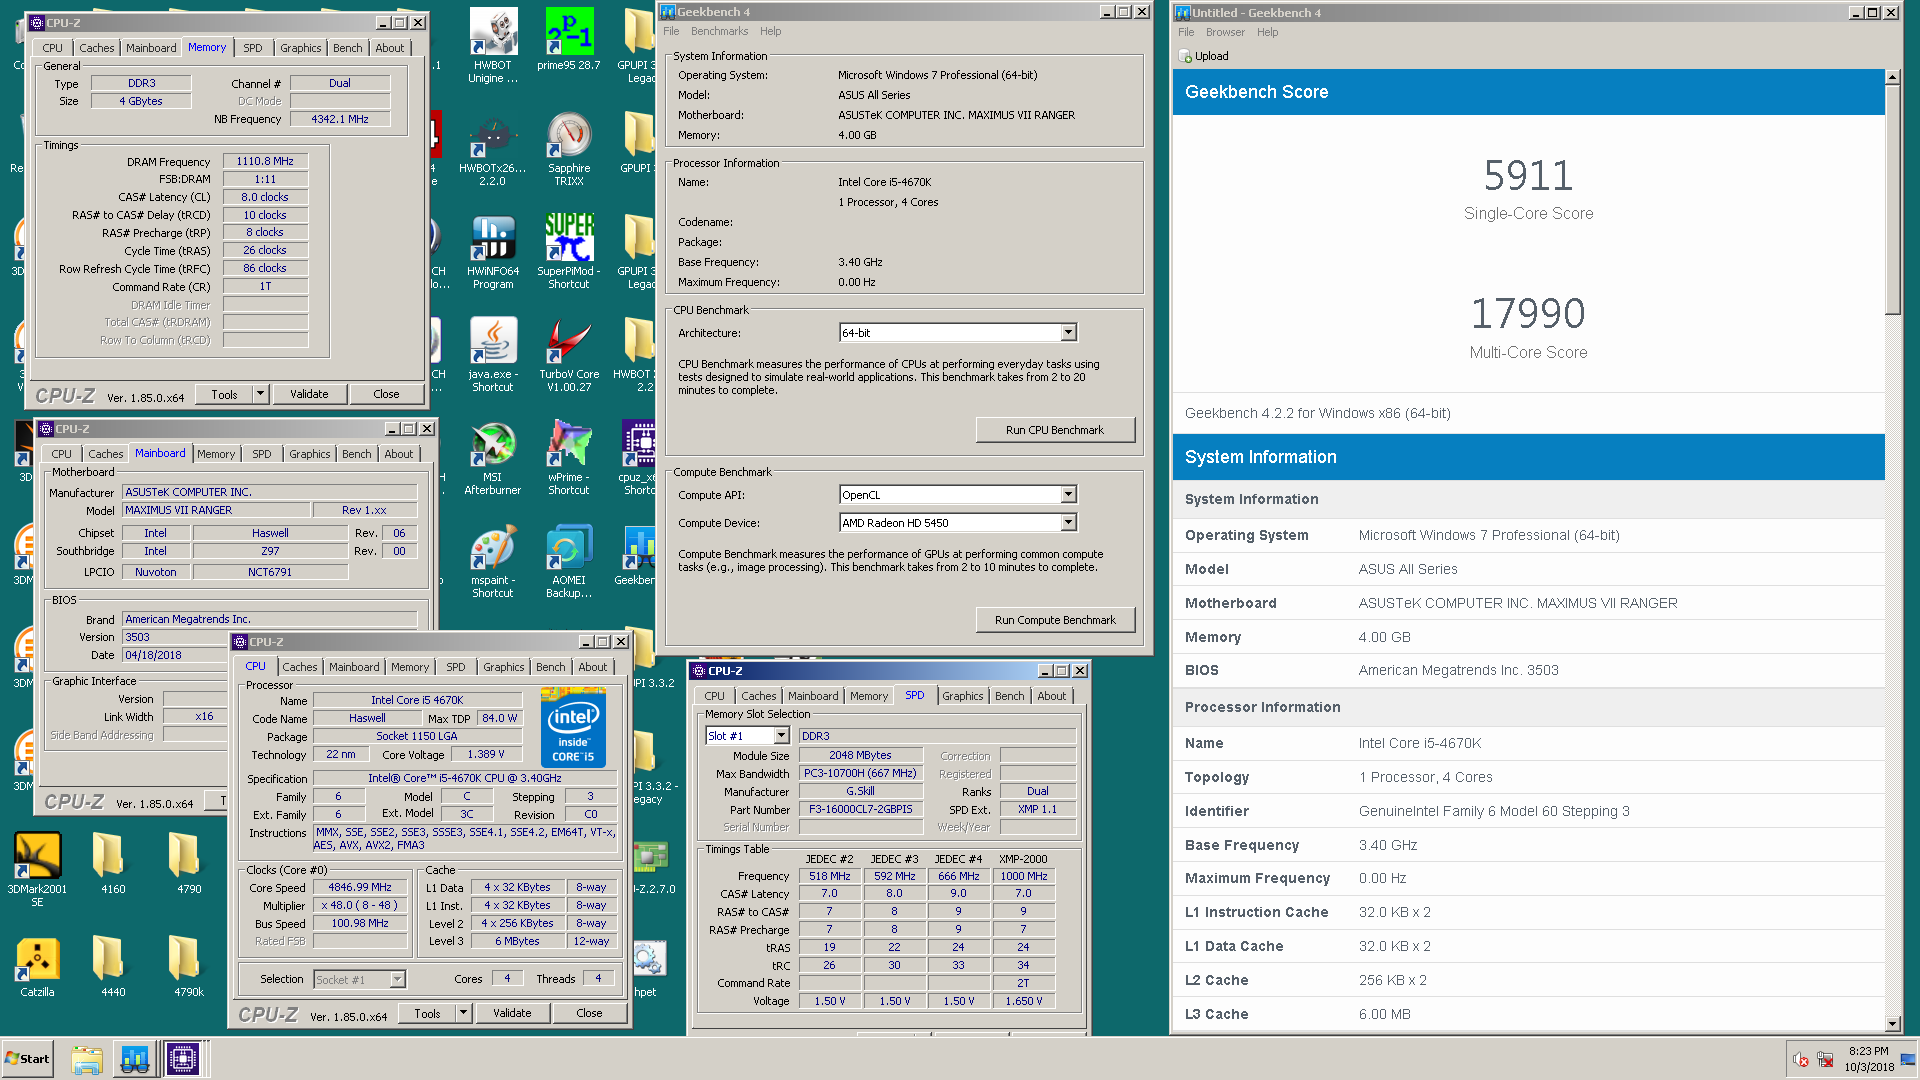Select Caches tab in Mainboard CPU-Z window
The height and width of the screenshot is (1080, 1920).
(105, 454)
